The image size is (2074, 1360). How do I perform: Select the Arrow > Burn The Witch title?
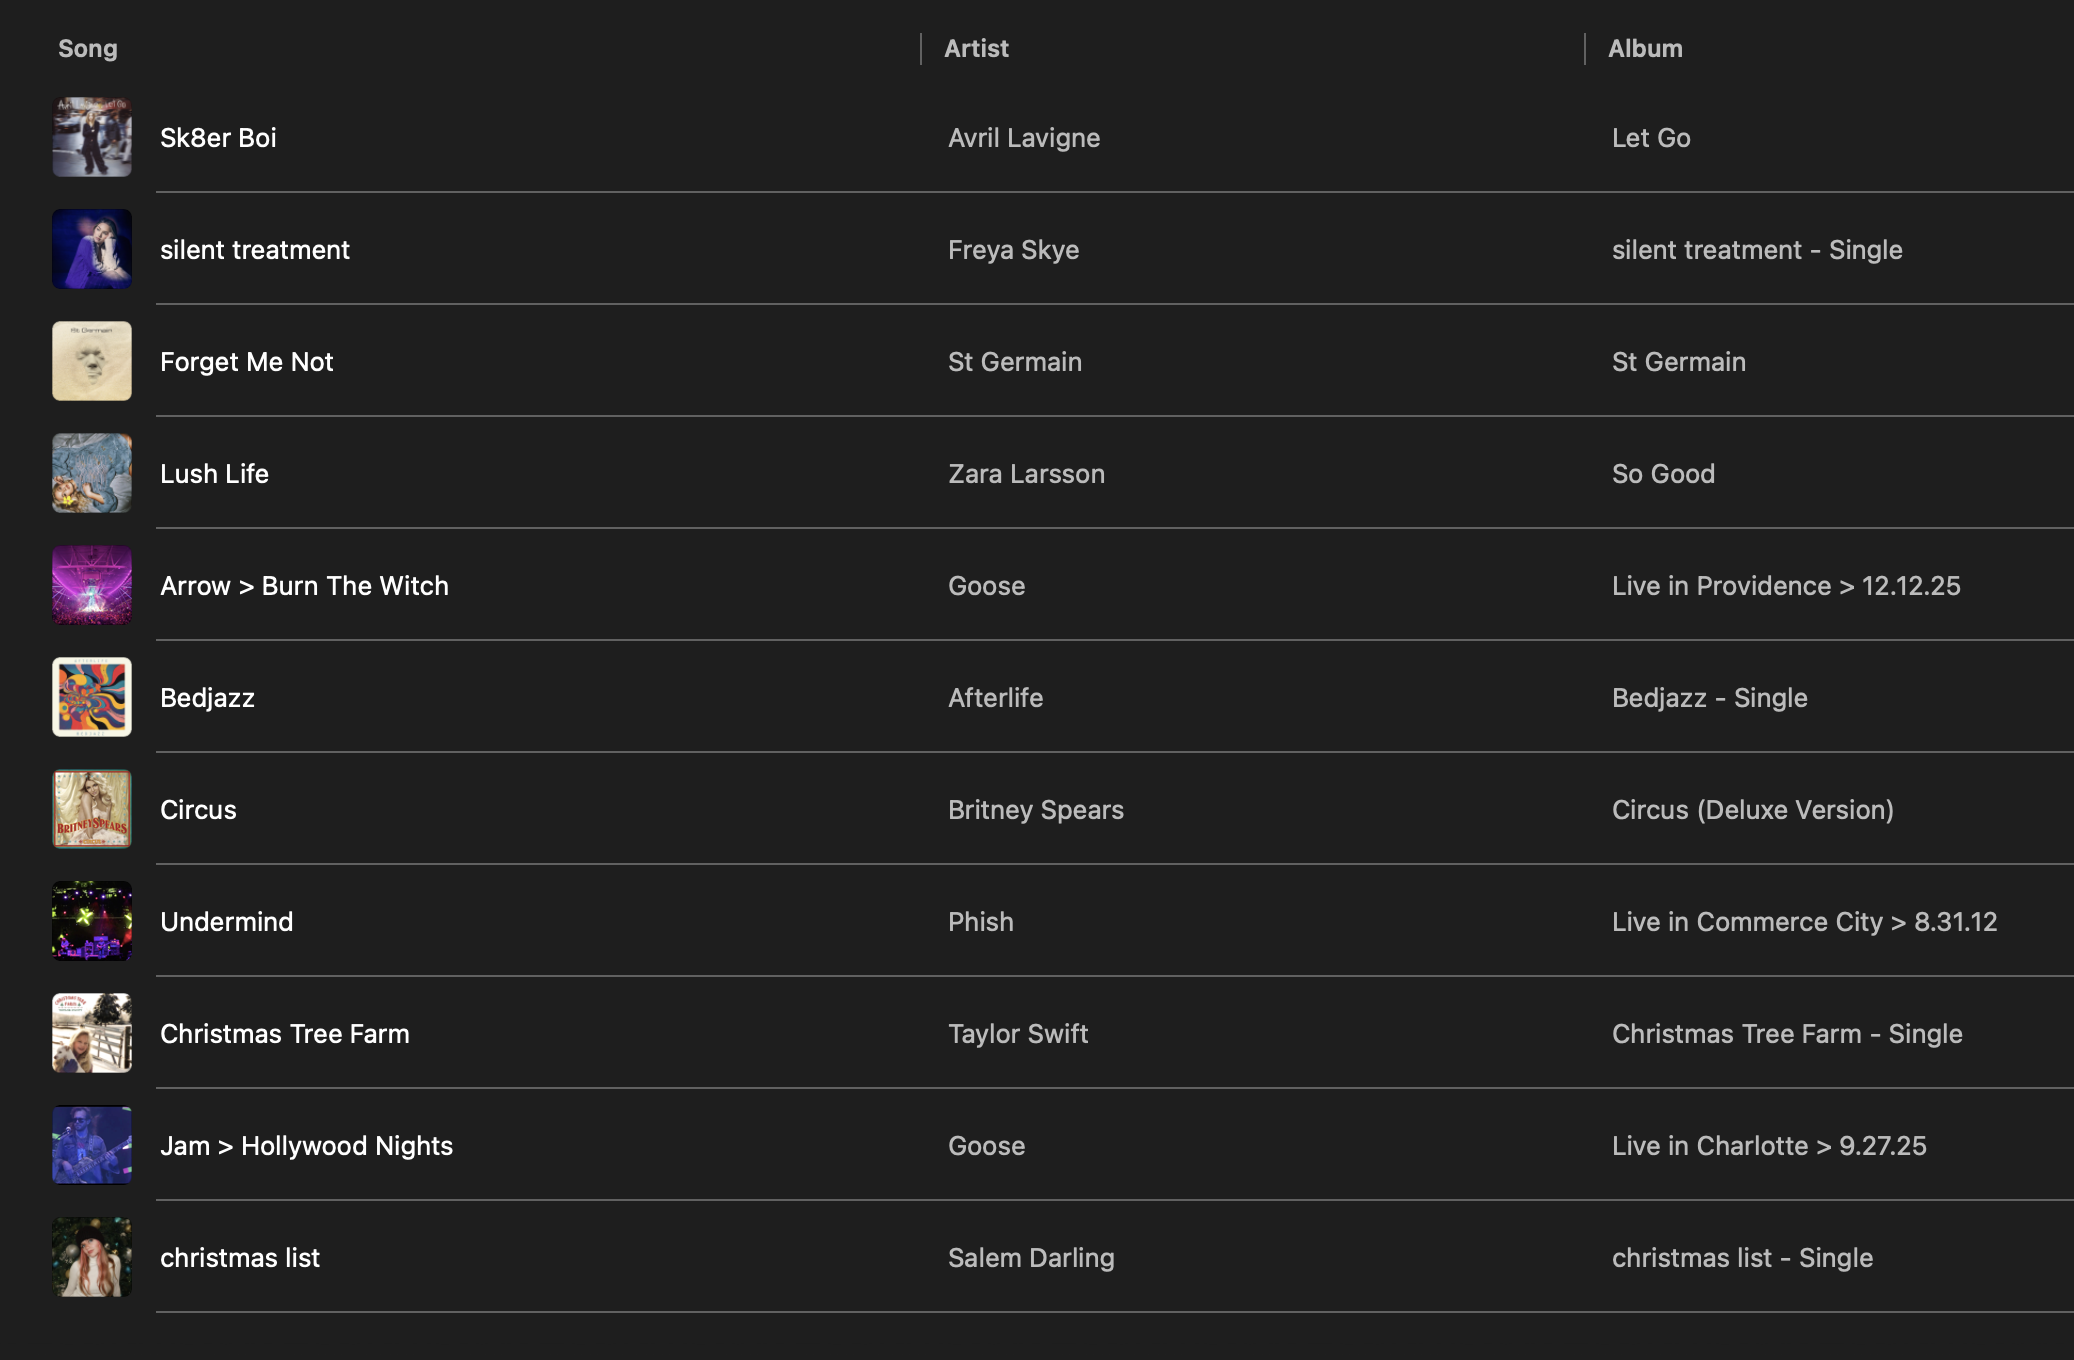304,586
